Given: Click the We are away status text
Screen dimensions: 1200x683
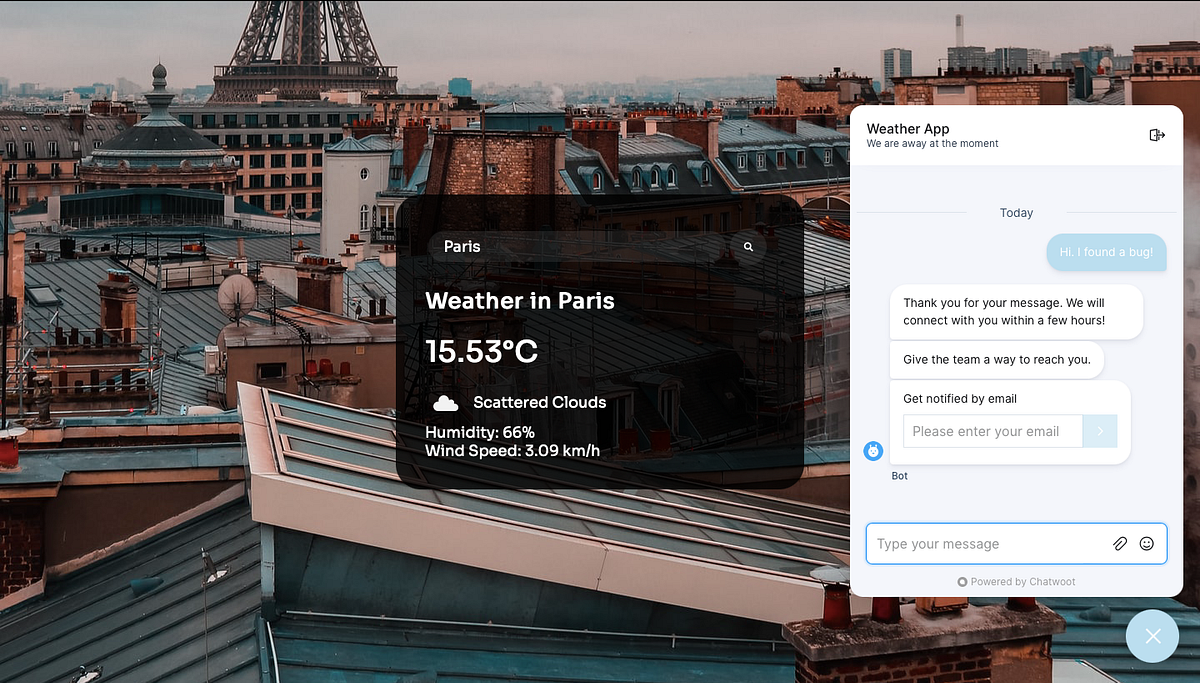Looking at the screenshot, I should 932,143.
